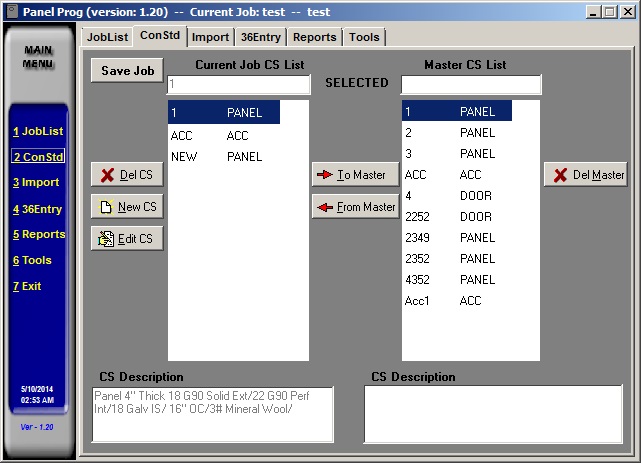Click the Panel Prog title bar icon
Image resolution: width=641 pixels, height=463 pixels.
(x=10, y=10)
